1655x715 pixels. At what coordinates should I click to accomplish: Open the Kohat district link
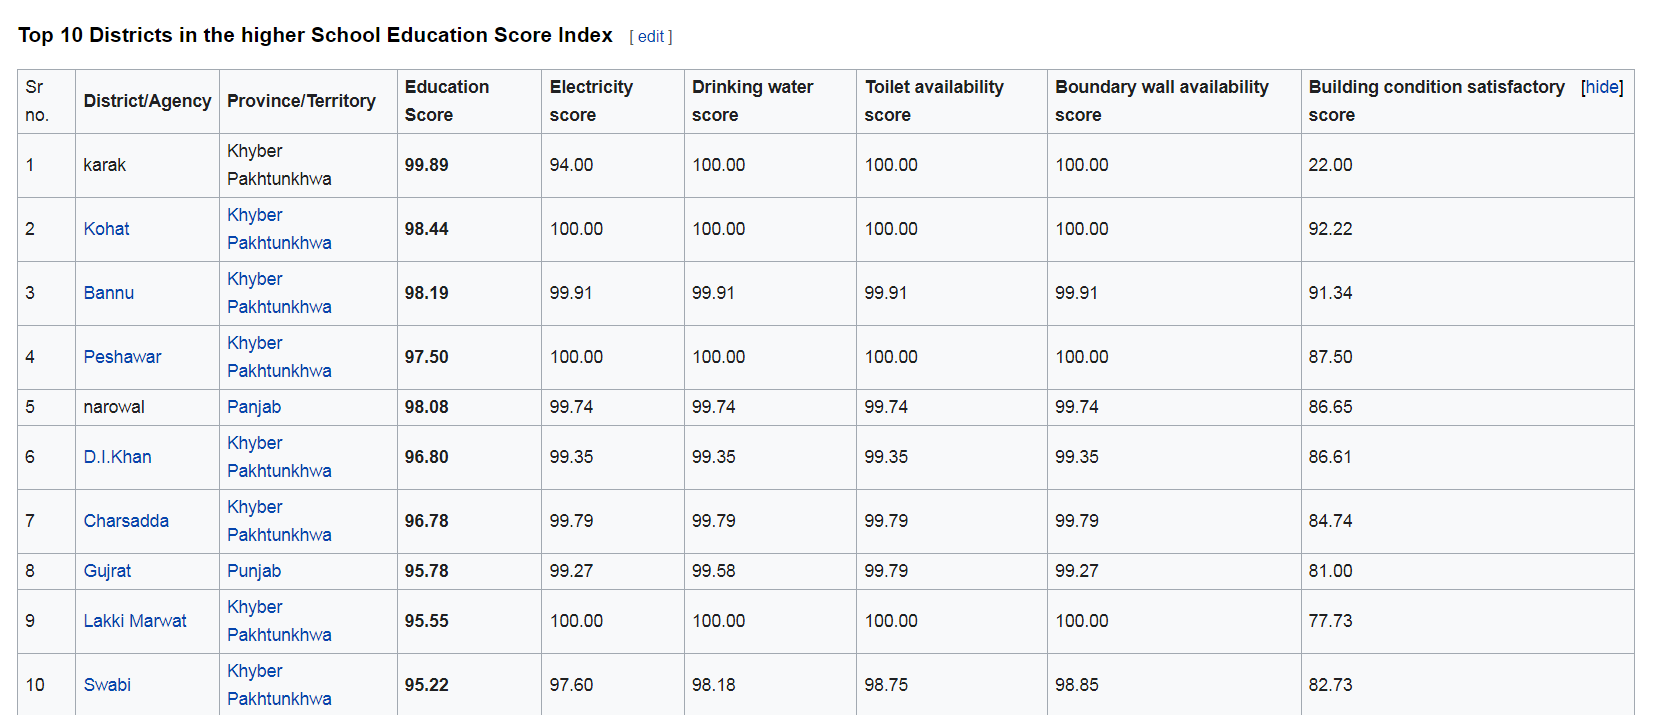click(106, 229)
